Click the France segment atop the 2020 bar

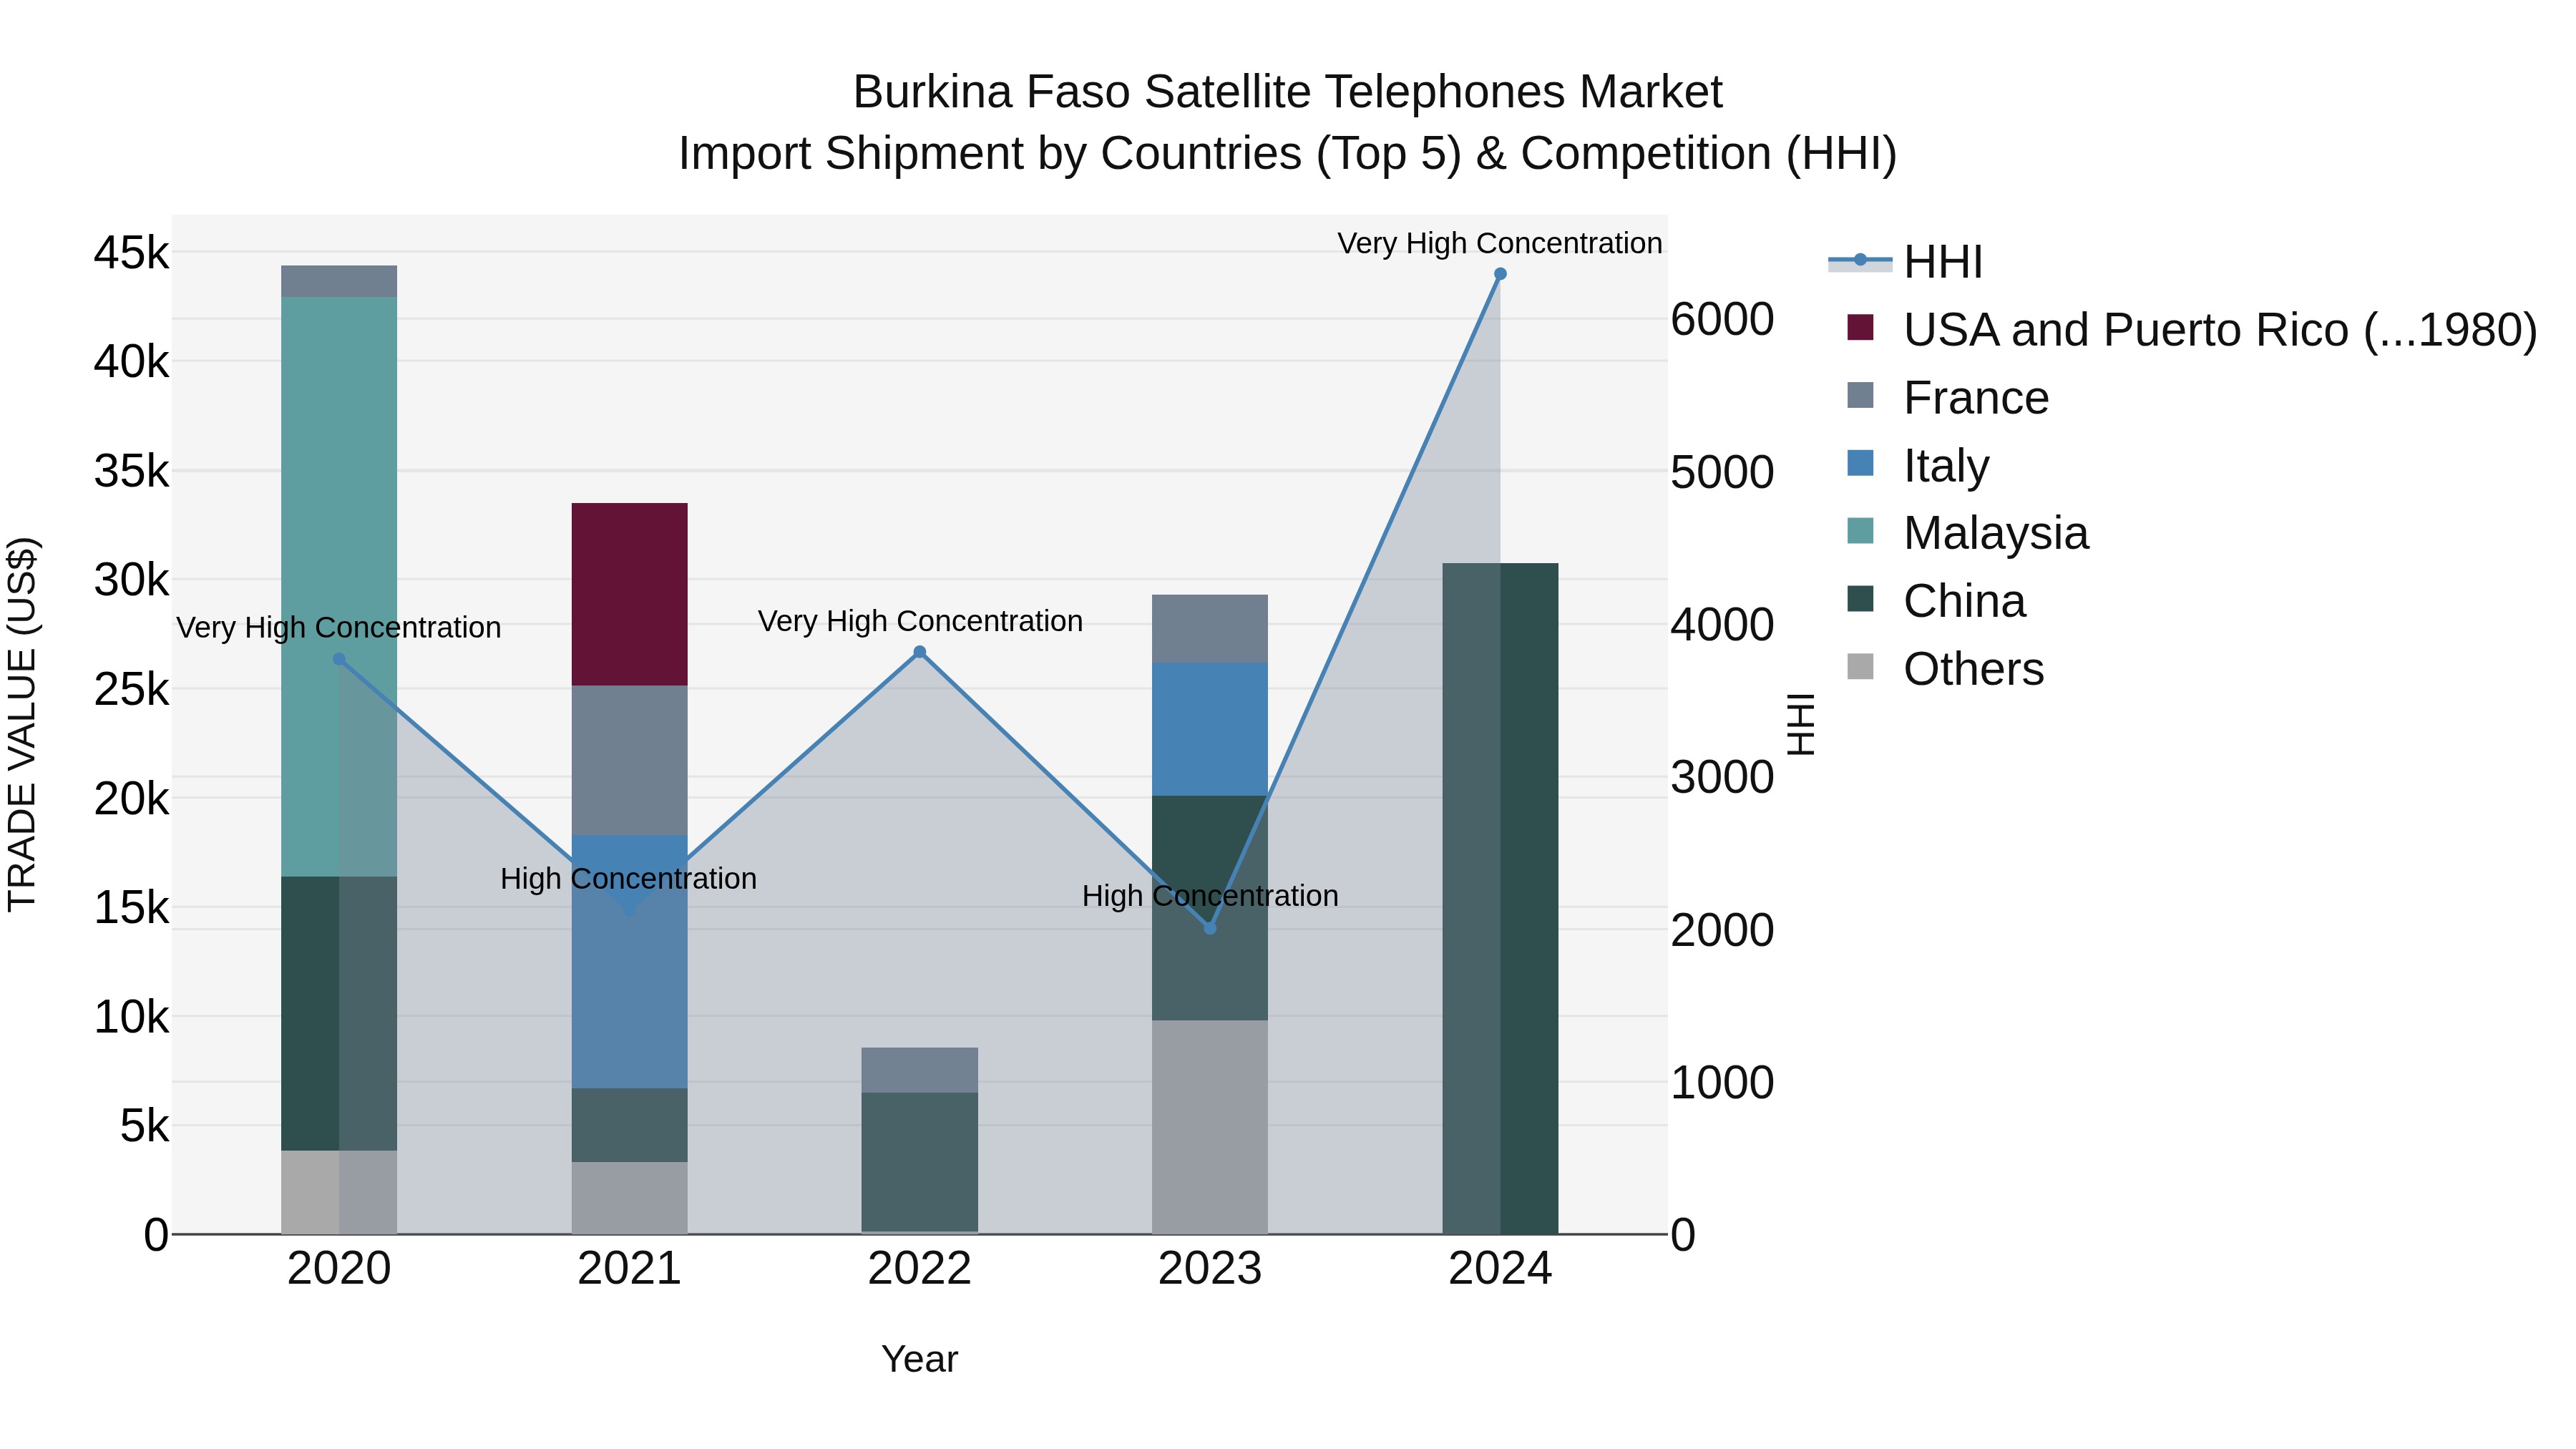coord(339,282)
